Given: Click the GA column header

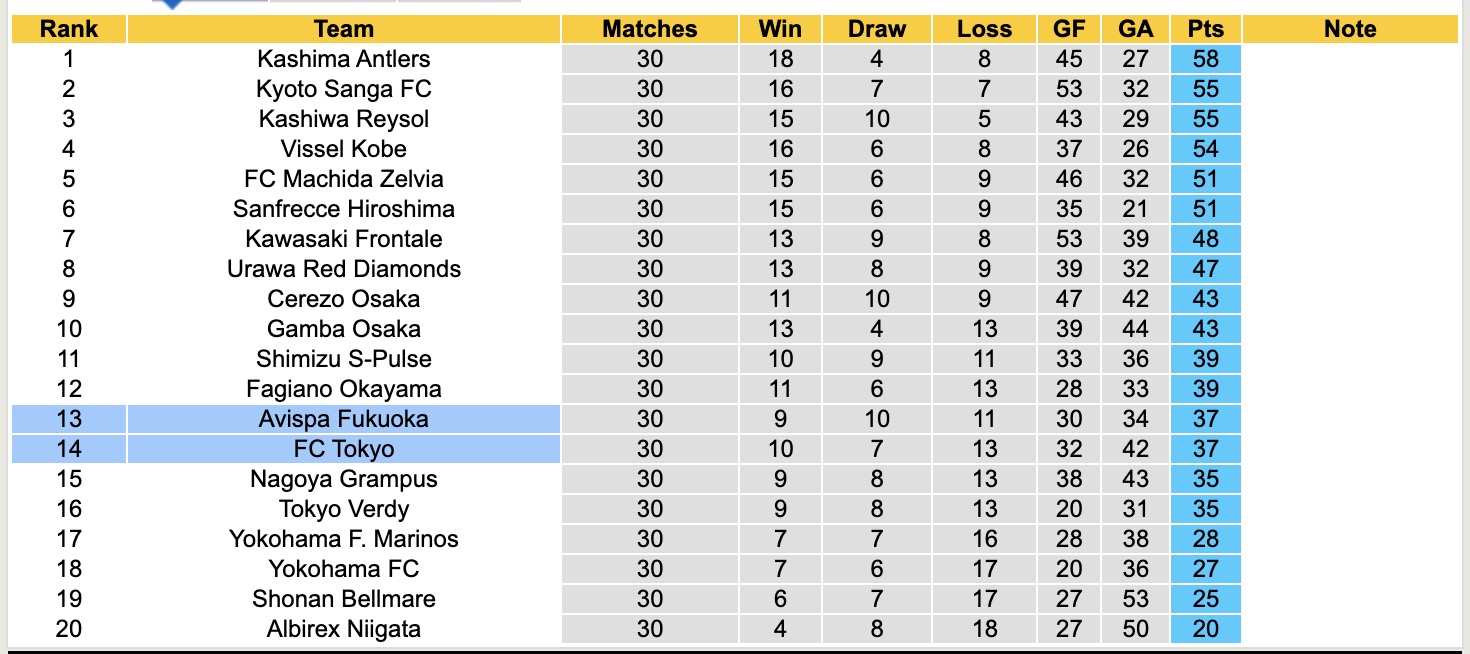Looking at the screenshot, I should (x=1136, y=29).
